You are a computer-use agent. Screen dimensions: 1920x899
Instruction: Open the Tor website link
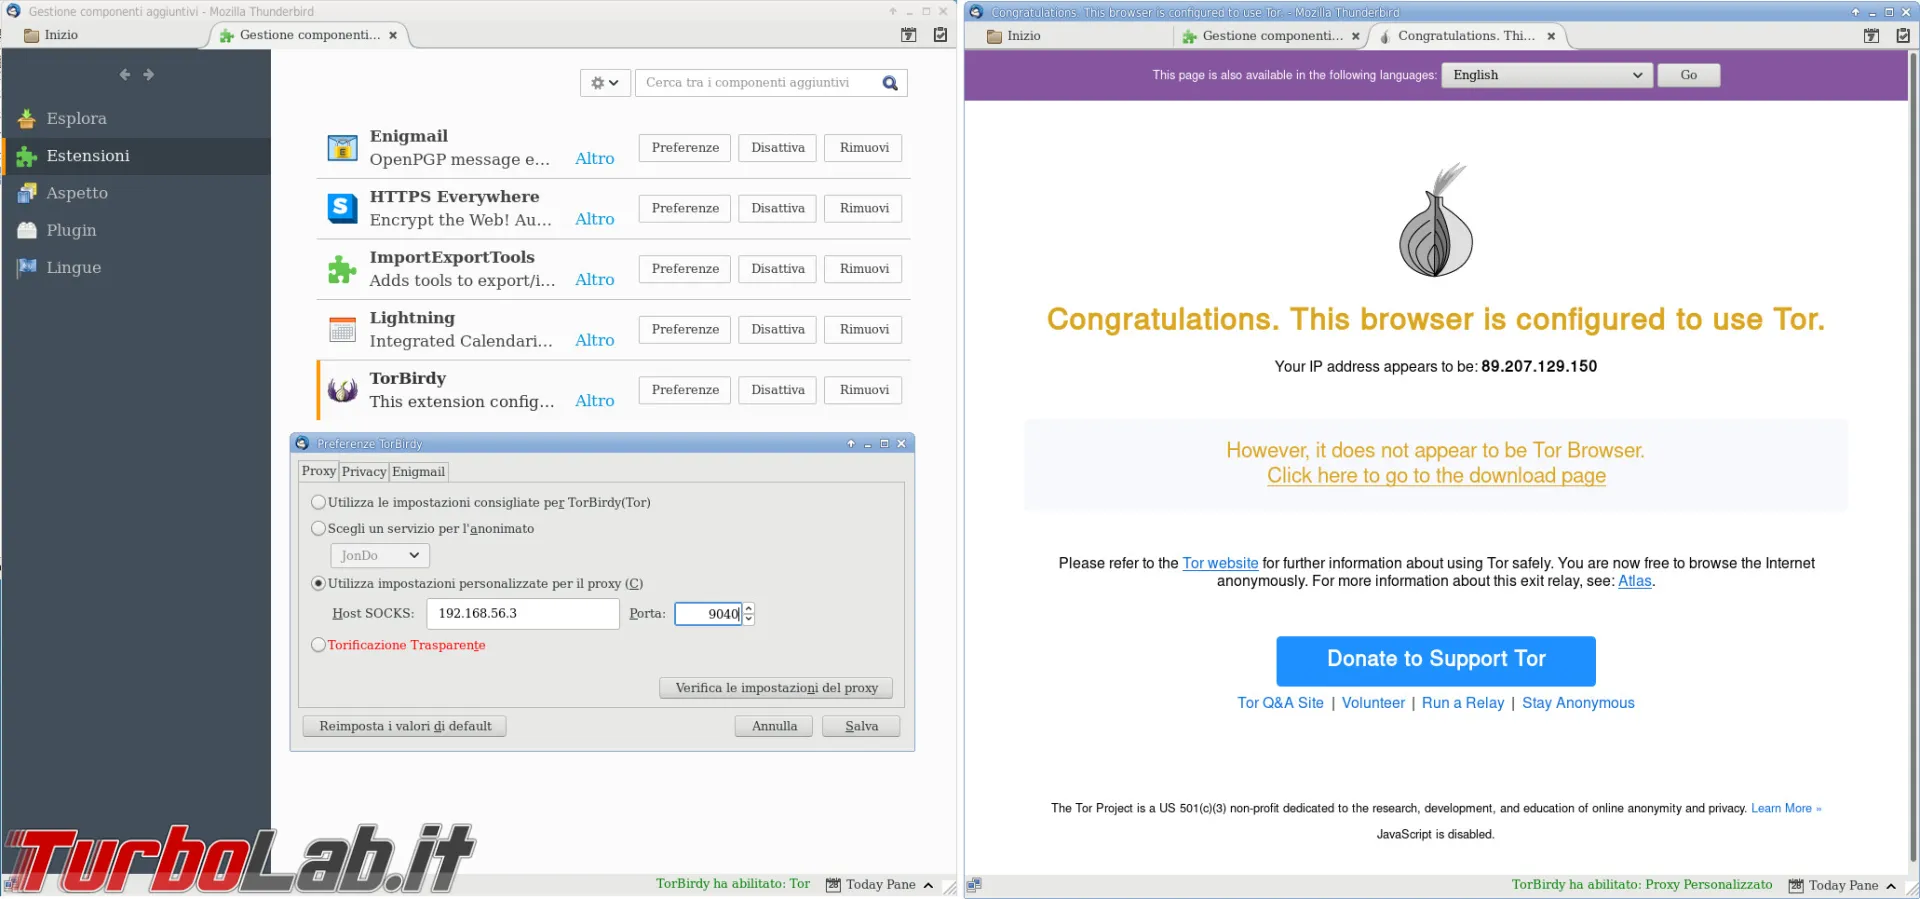coord(1220,564)
